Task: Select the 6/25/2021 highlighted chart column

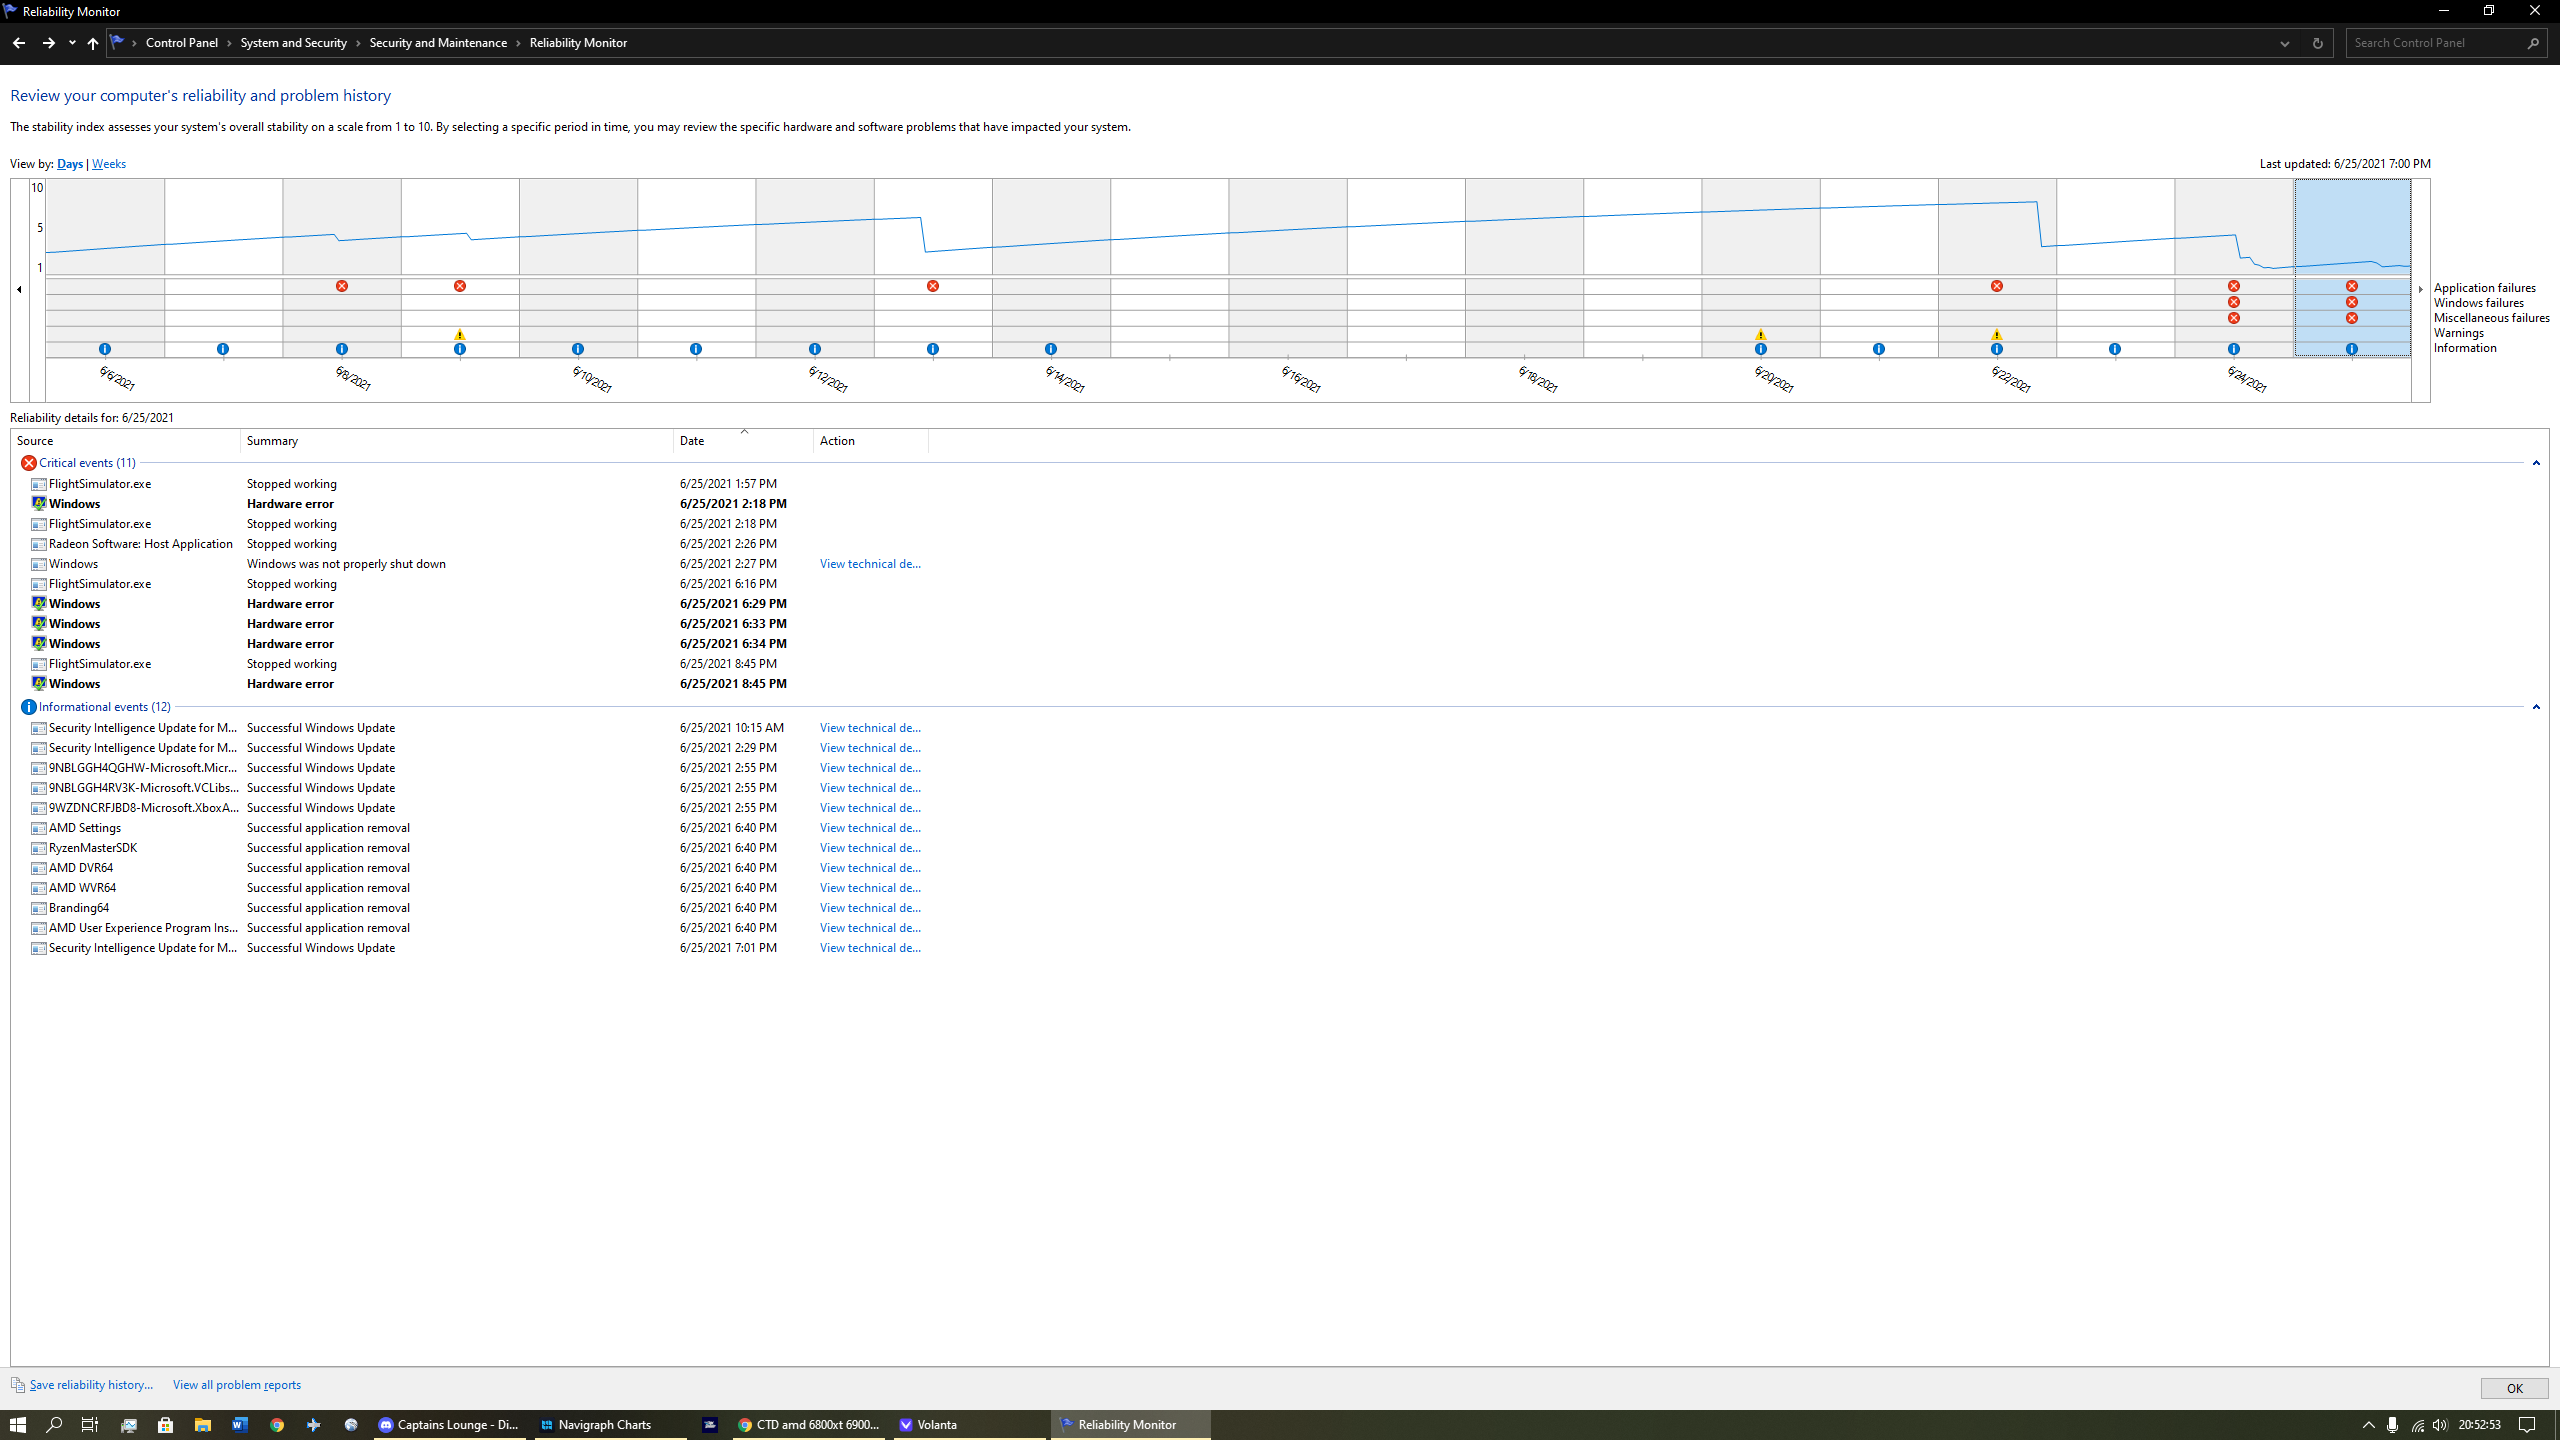Action: pyautogui.click(x=2352, y=267)
